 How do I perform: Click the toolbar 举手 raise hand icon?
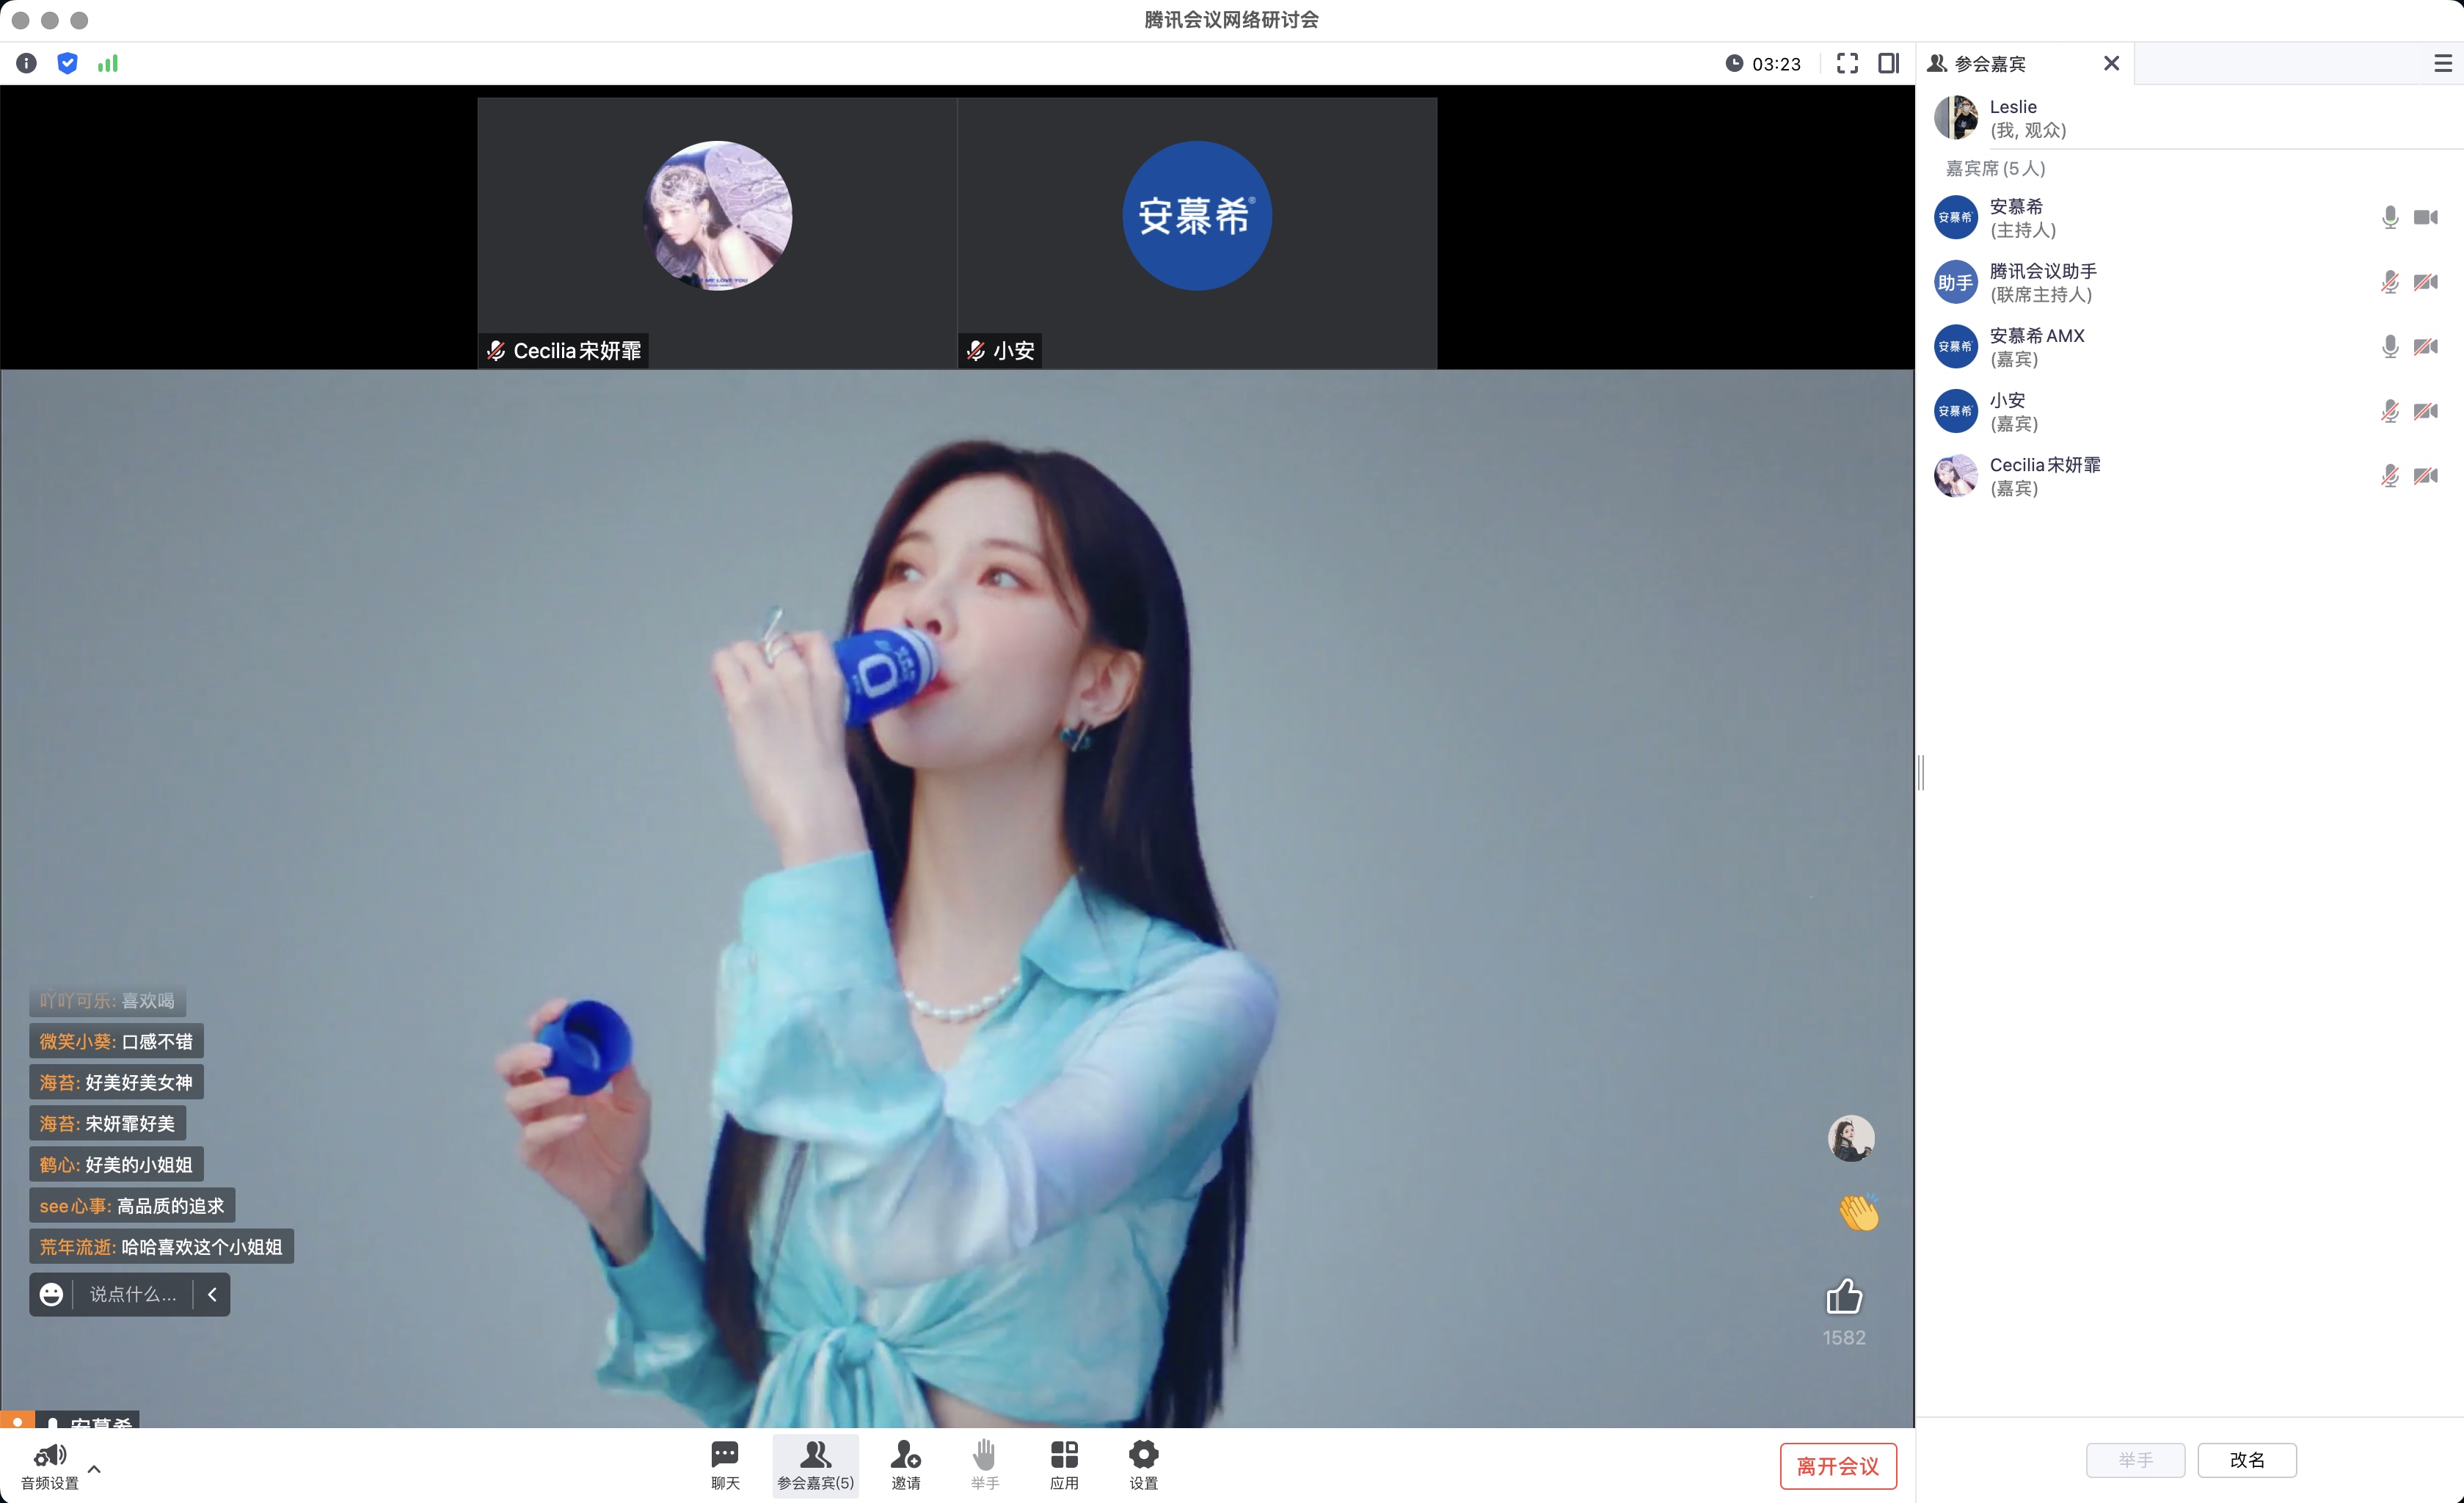(x=985, y=1465)
